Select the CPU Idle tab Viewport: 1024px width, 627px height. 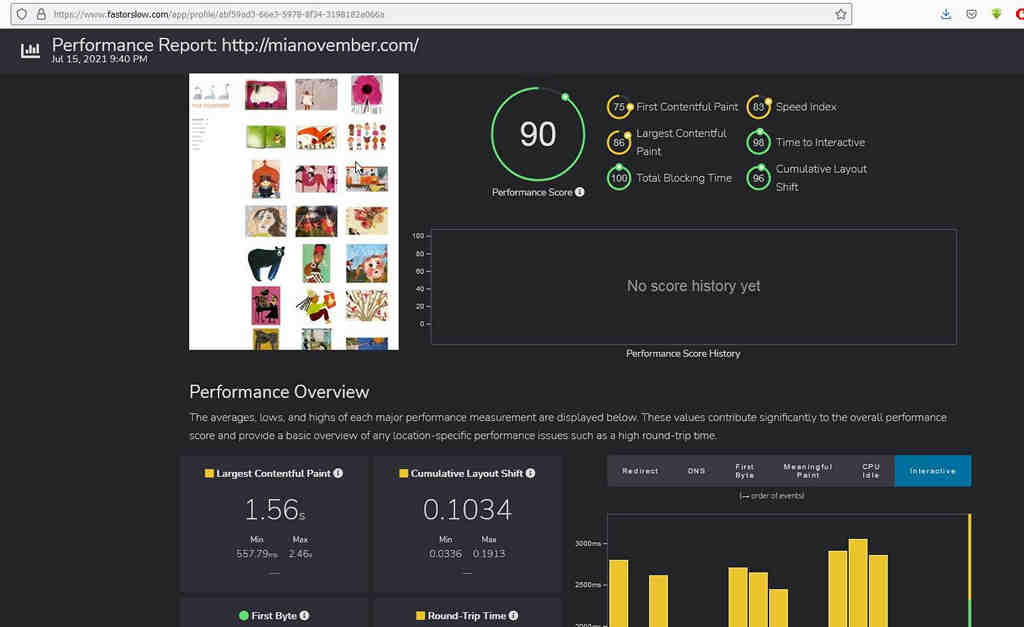871,471
